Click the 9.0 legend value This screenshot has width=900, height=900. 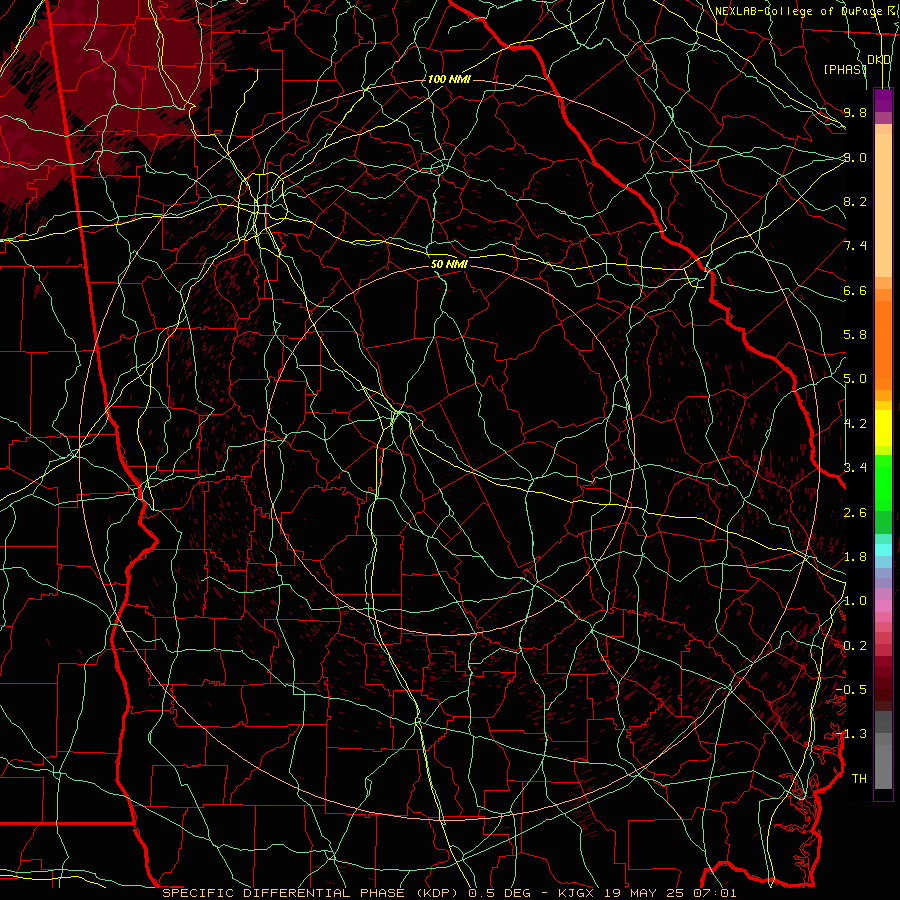click(x=855, y=157)
